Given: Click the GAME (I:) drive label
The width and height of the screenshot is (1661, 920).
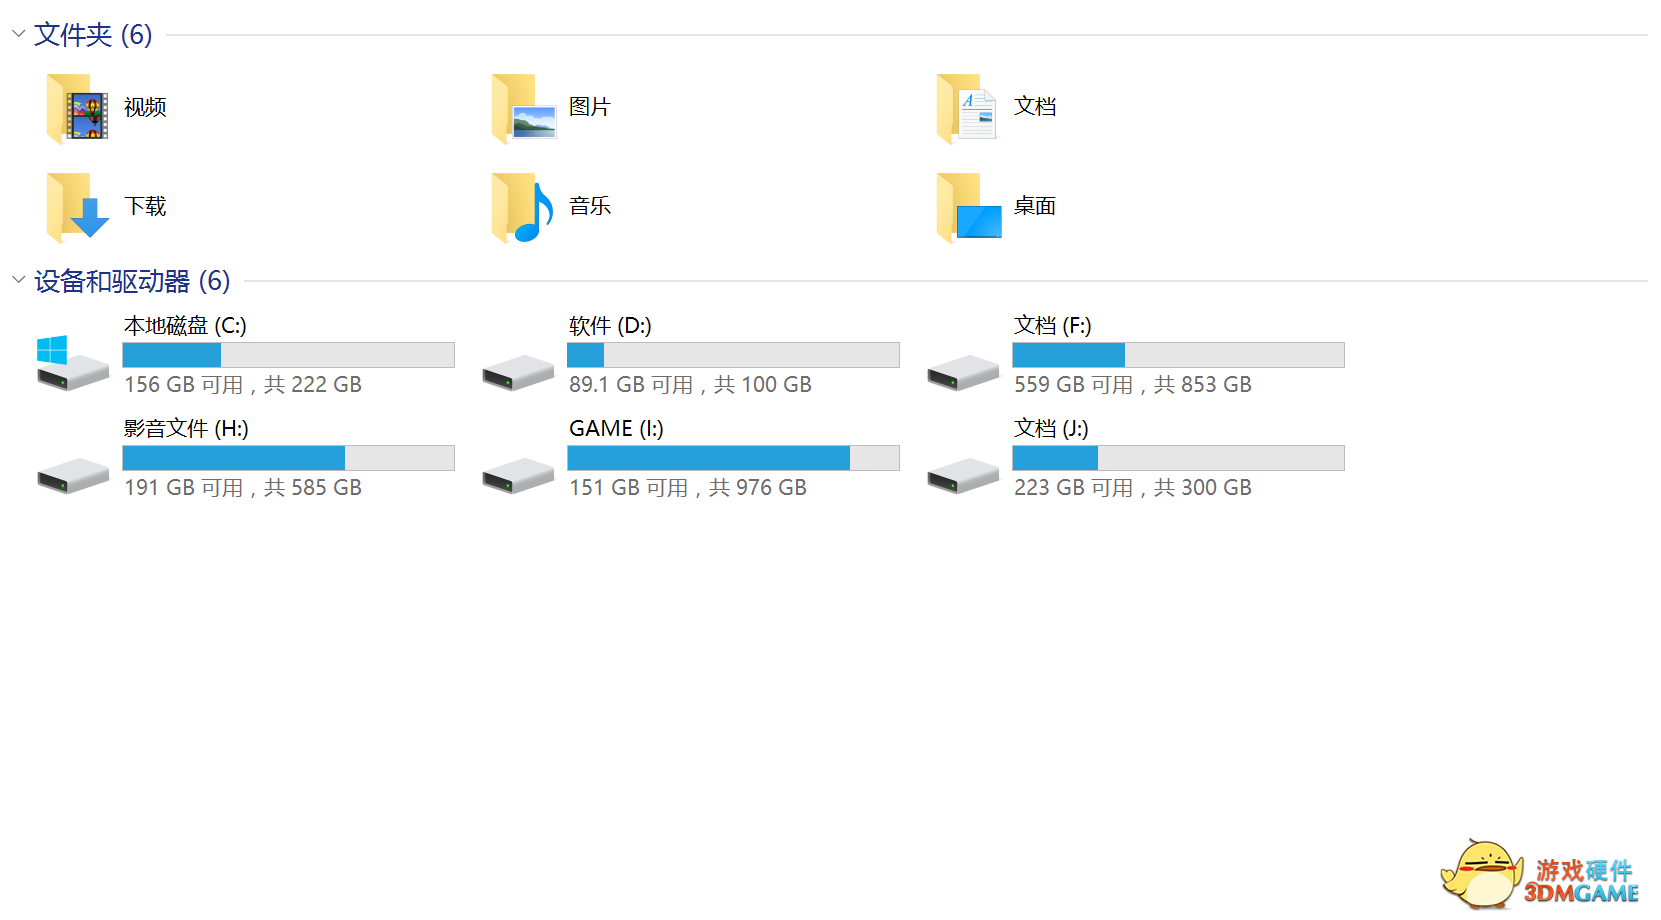Looking at the screenshot, I should [616, 428].
